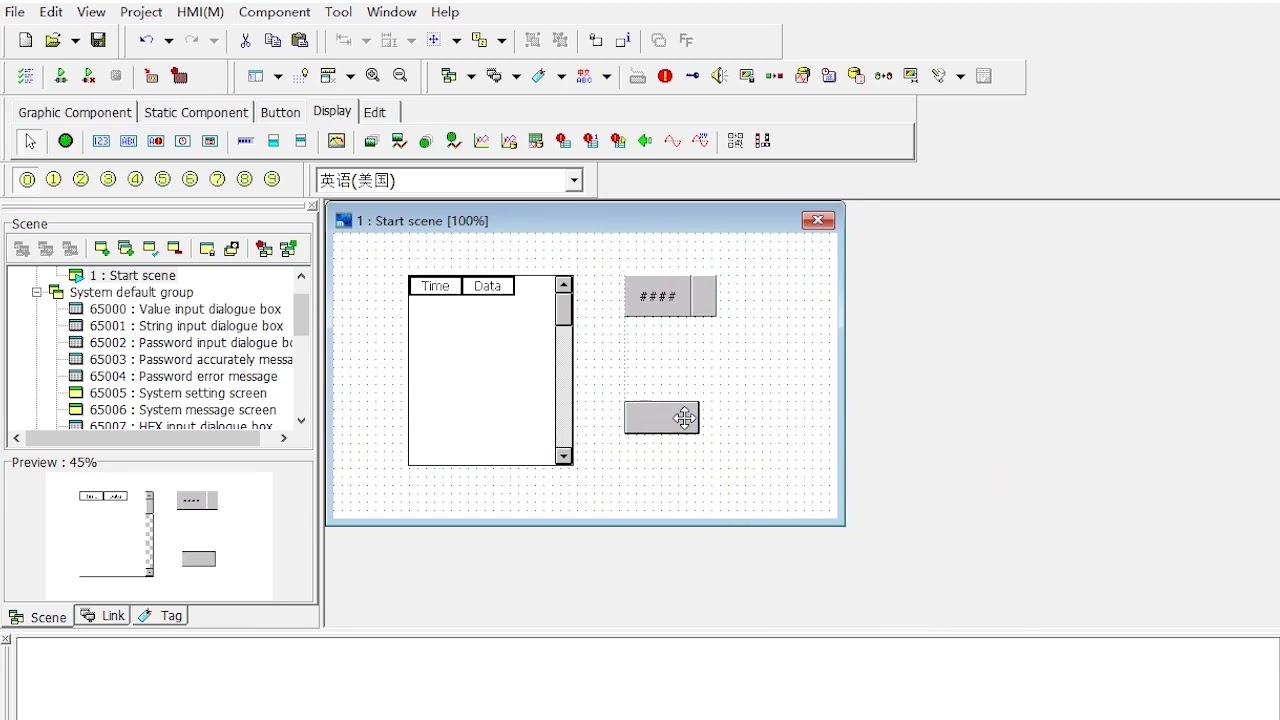
Task: Click the wrench tools icon
Action: pyautogui.click(x=938, y=76)
